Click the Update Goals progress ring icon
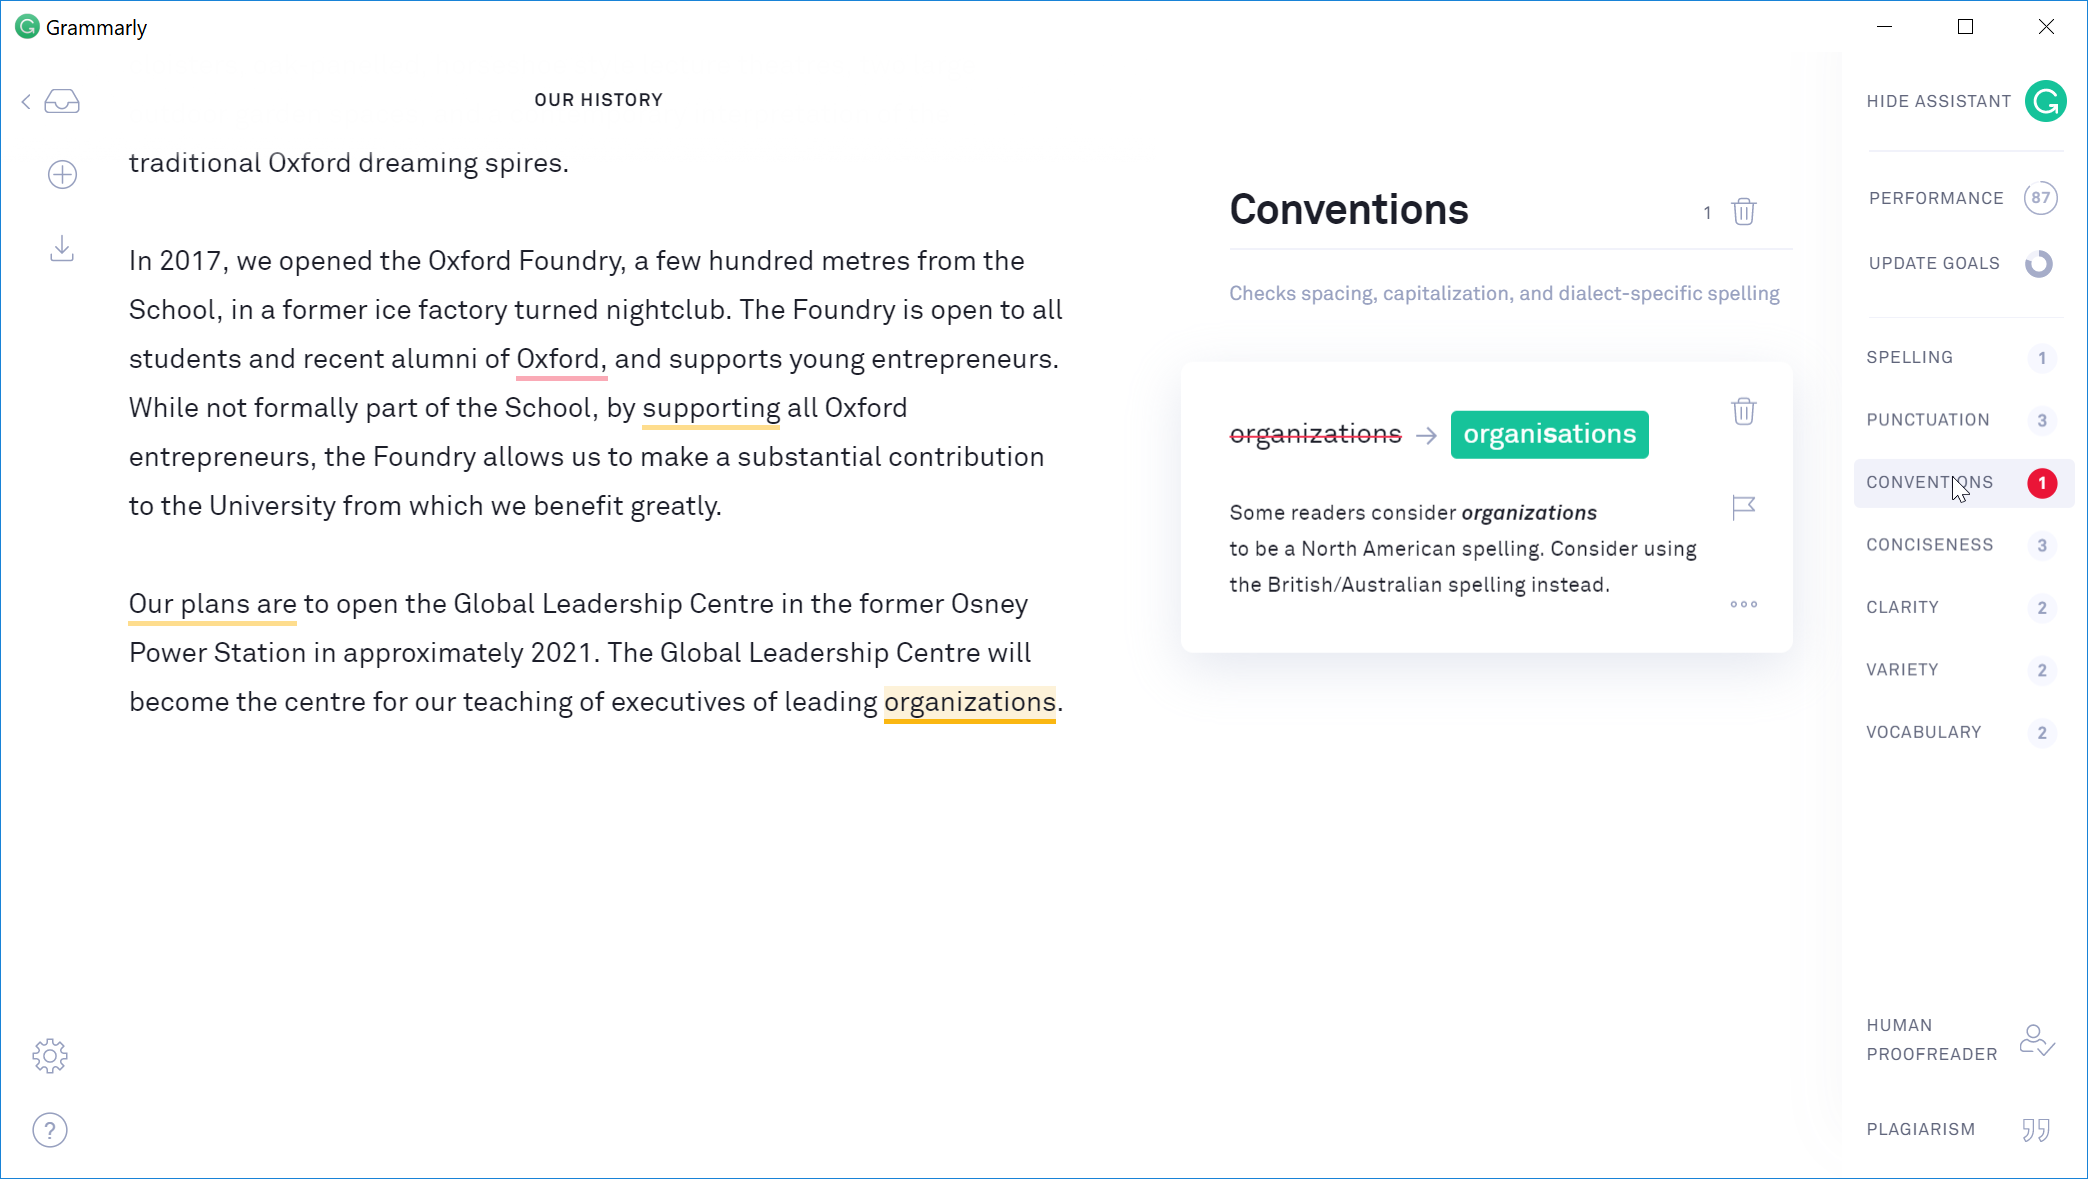Image resolution: width=2088 pixels, height=1179 pixels. [2039, 264]
